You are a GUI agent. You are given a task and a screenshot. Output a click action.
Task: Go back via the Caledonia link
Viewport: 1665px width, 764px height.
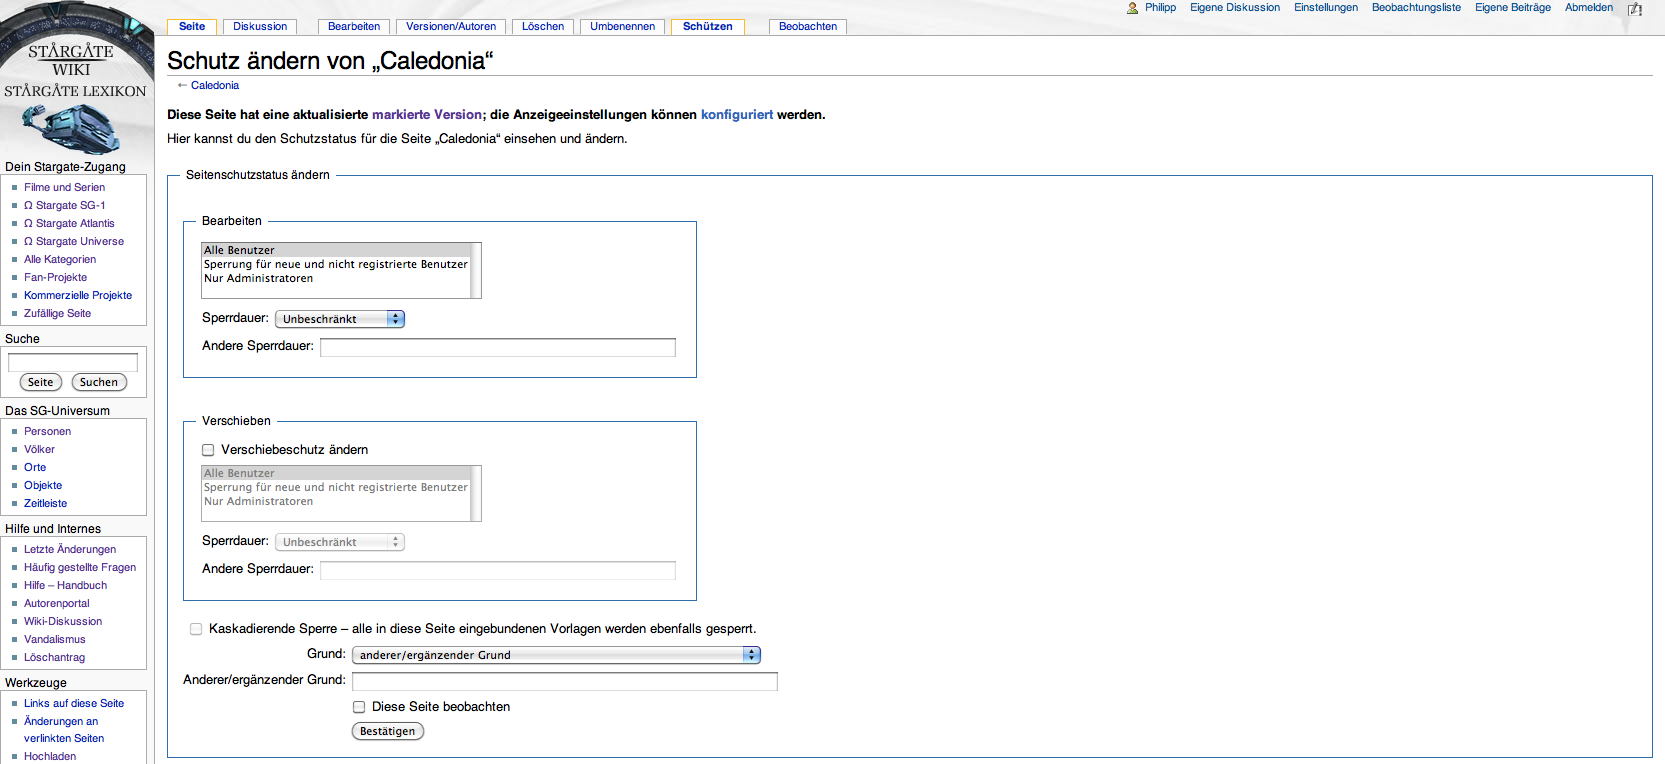pos(214,86)
